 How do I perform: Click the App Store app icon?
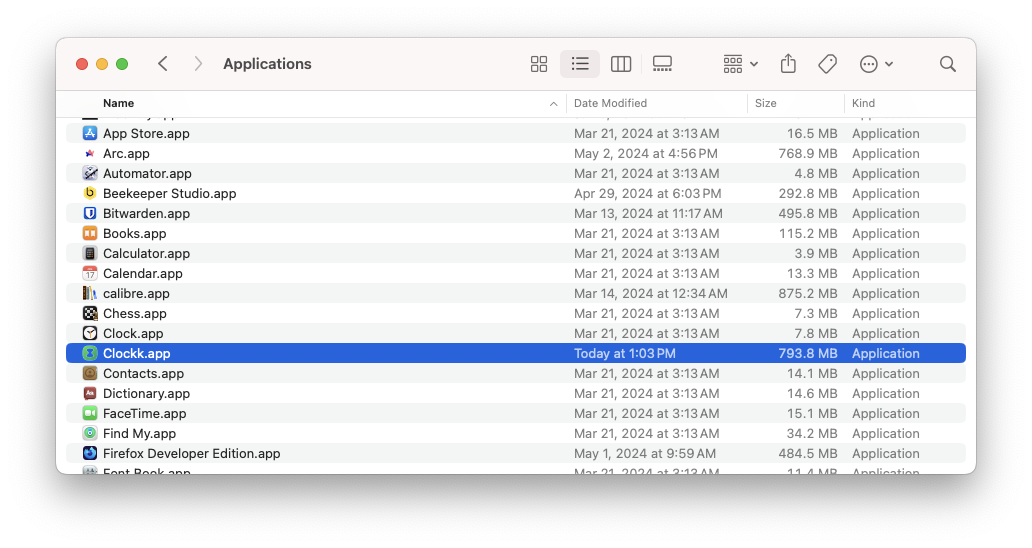90,134
